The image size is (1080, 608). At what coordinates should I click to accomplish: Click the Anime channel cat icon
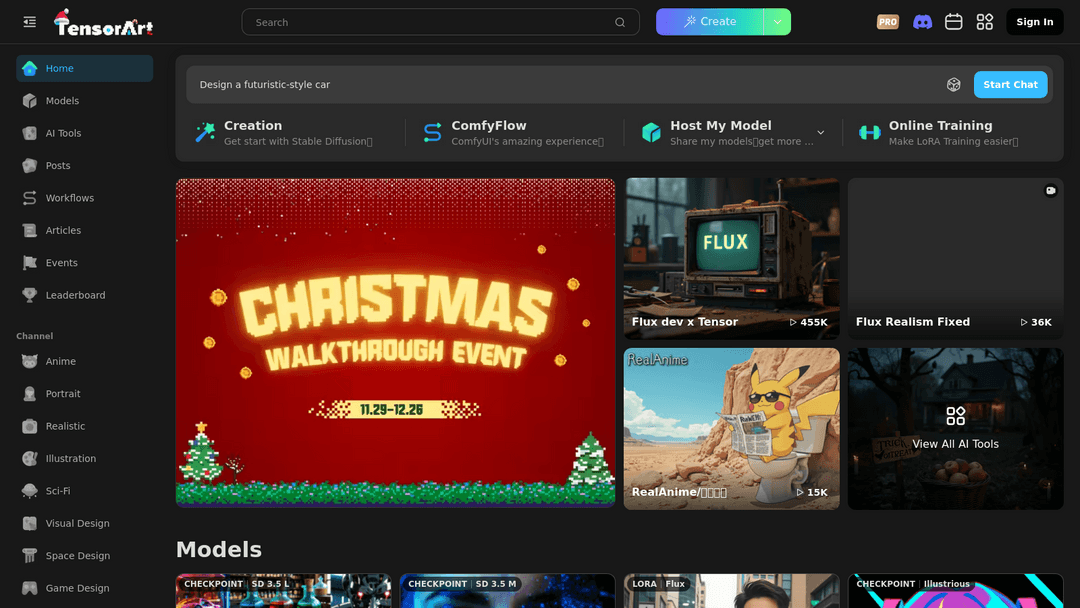pyautogui.click(x=30, y=361)
